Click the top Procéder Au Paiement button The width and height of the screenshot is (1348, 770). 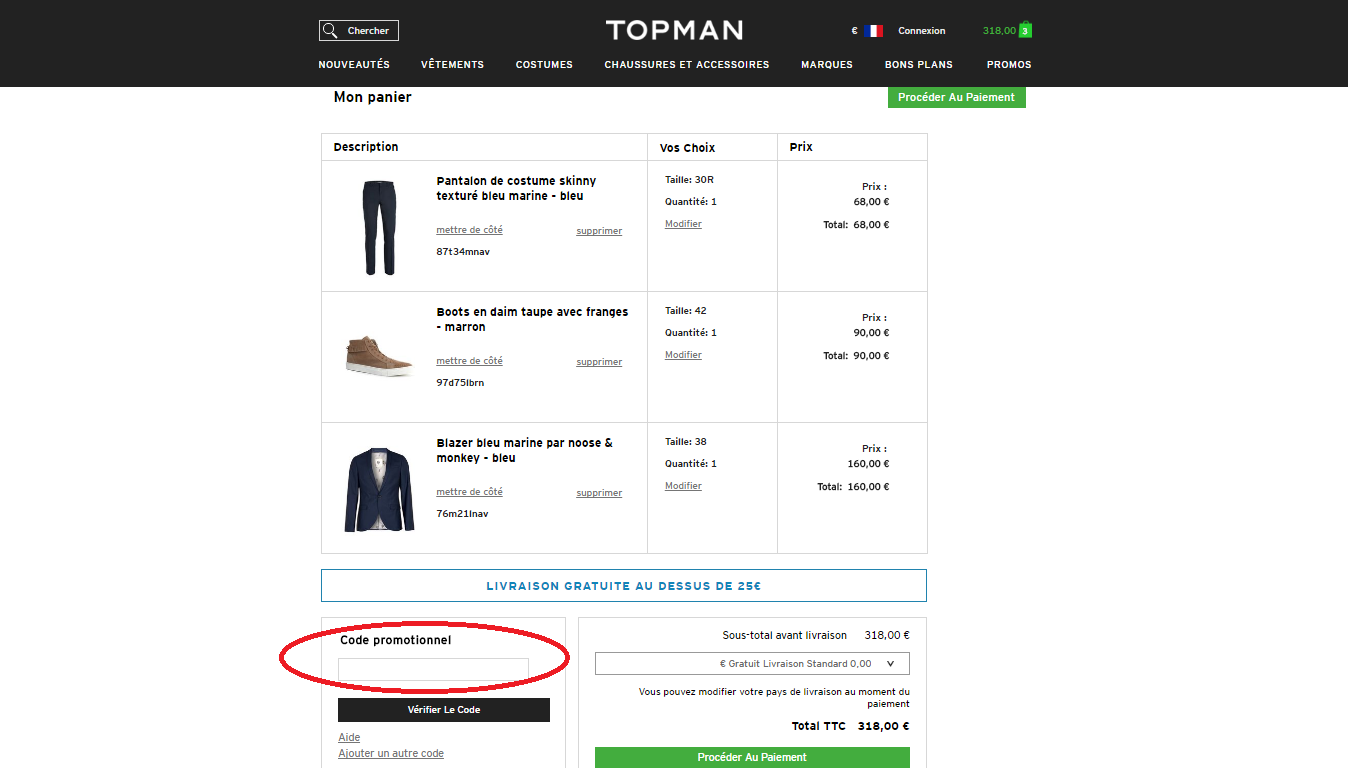[956, 97]
